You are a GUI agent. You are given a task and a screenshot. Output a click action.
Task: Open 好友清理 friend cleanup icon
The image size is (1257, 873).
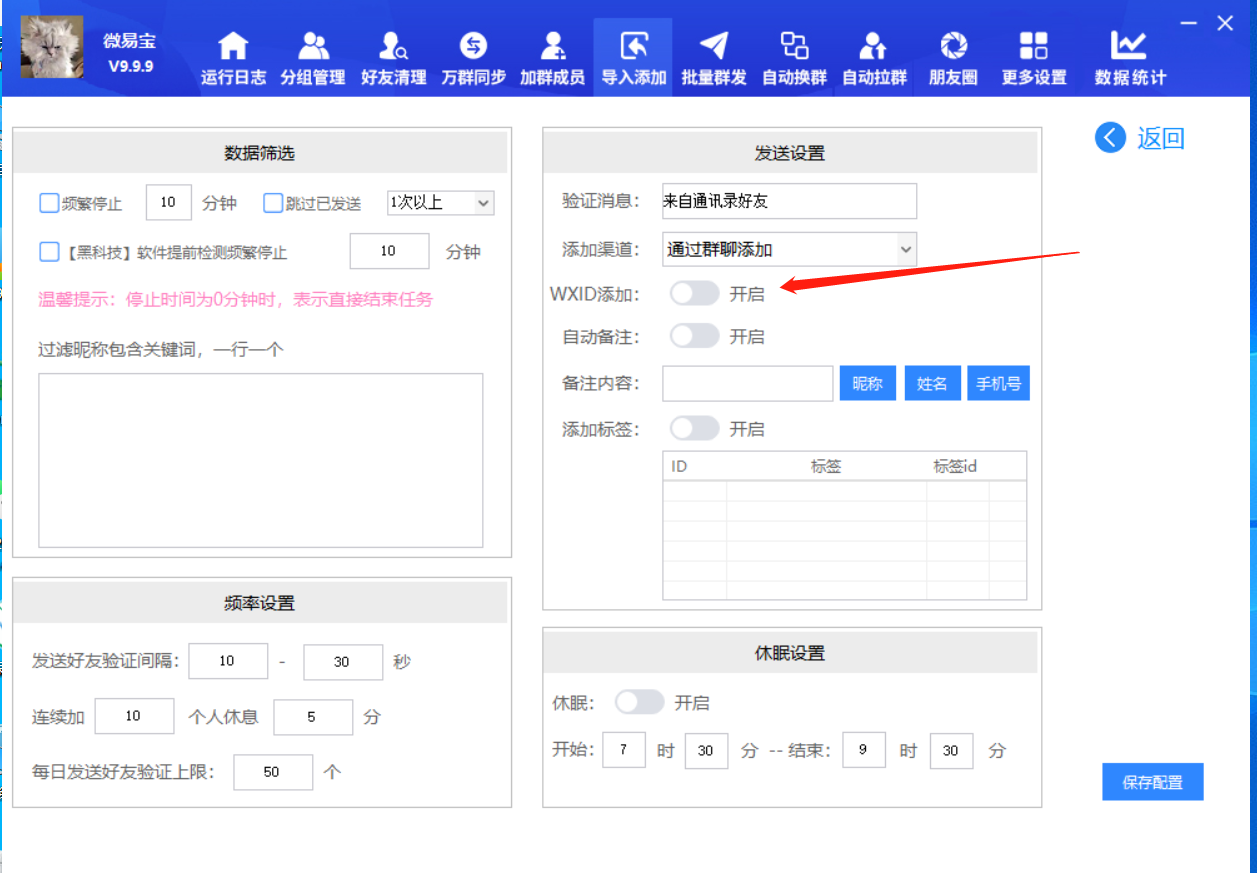[x=393, y=47]
